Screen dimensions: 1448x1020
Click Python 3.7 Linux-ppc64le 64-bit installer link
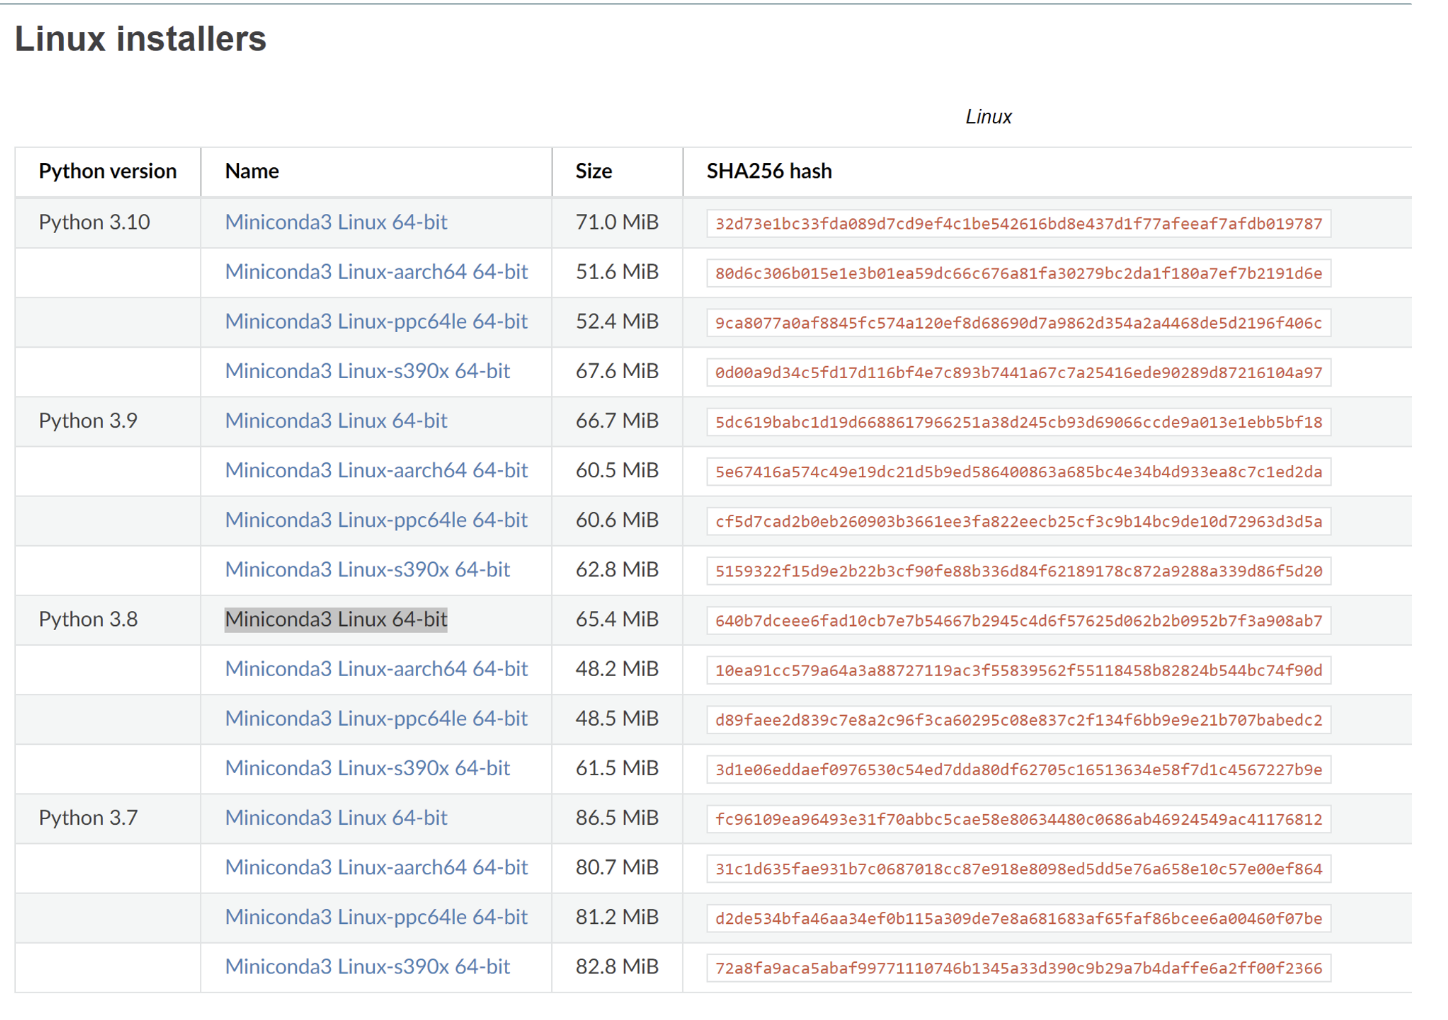pos(376,917)
